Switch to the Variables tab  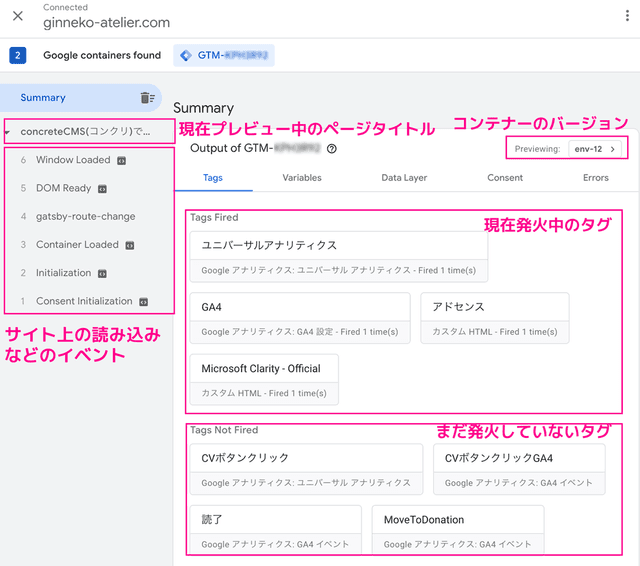coord(302,178)
